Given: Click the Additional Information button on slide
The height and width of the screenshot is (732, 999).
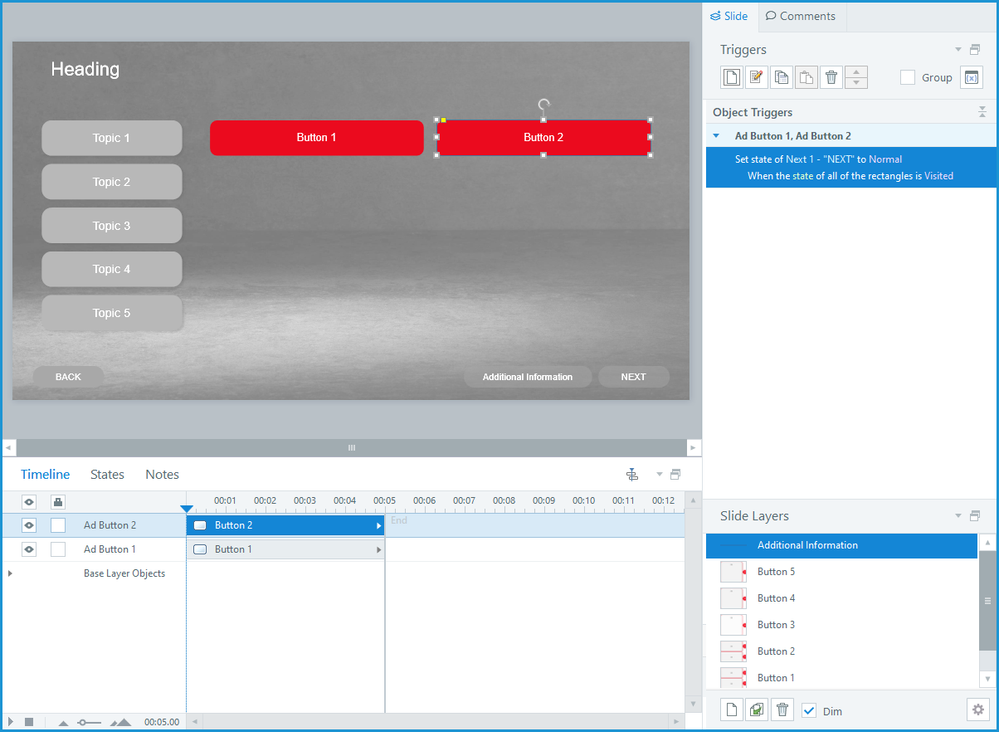Looking at the screenshot, I should point(527,377).
